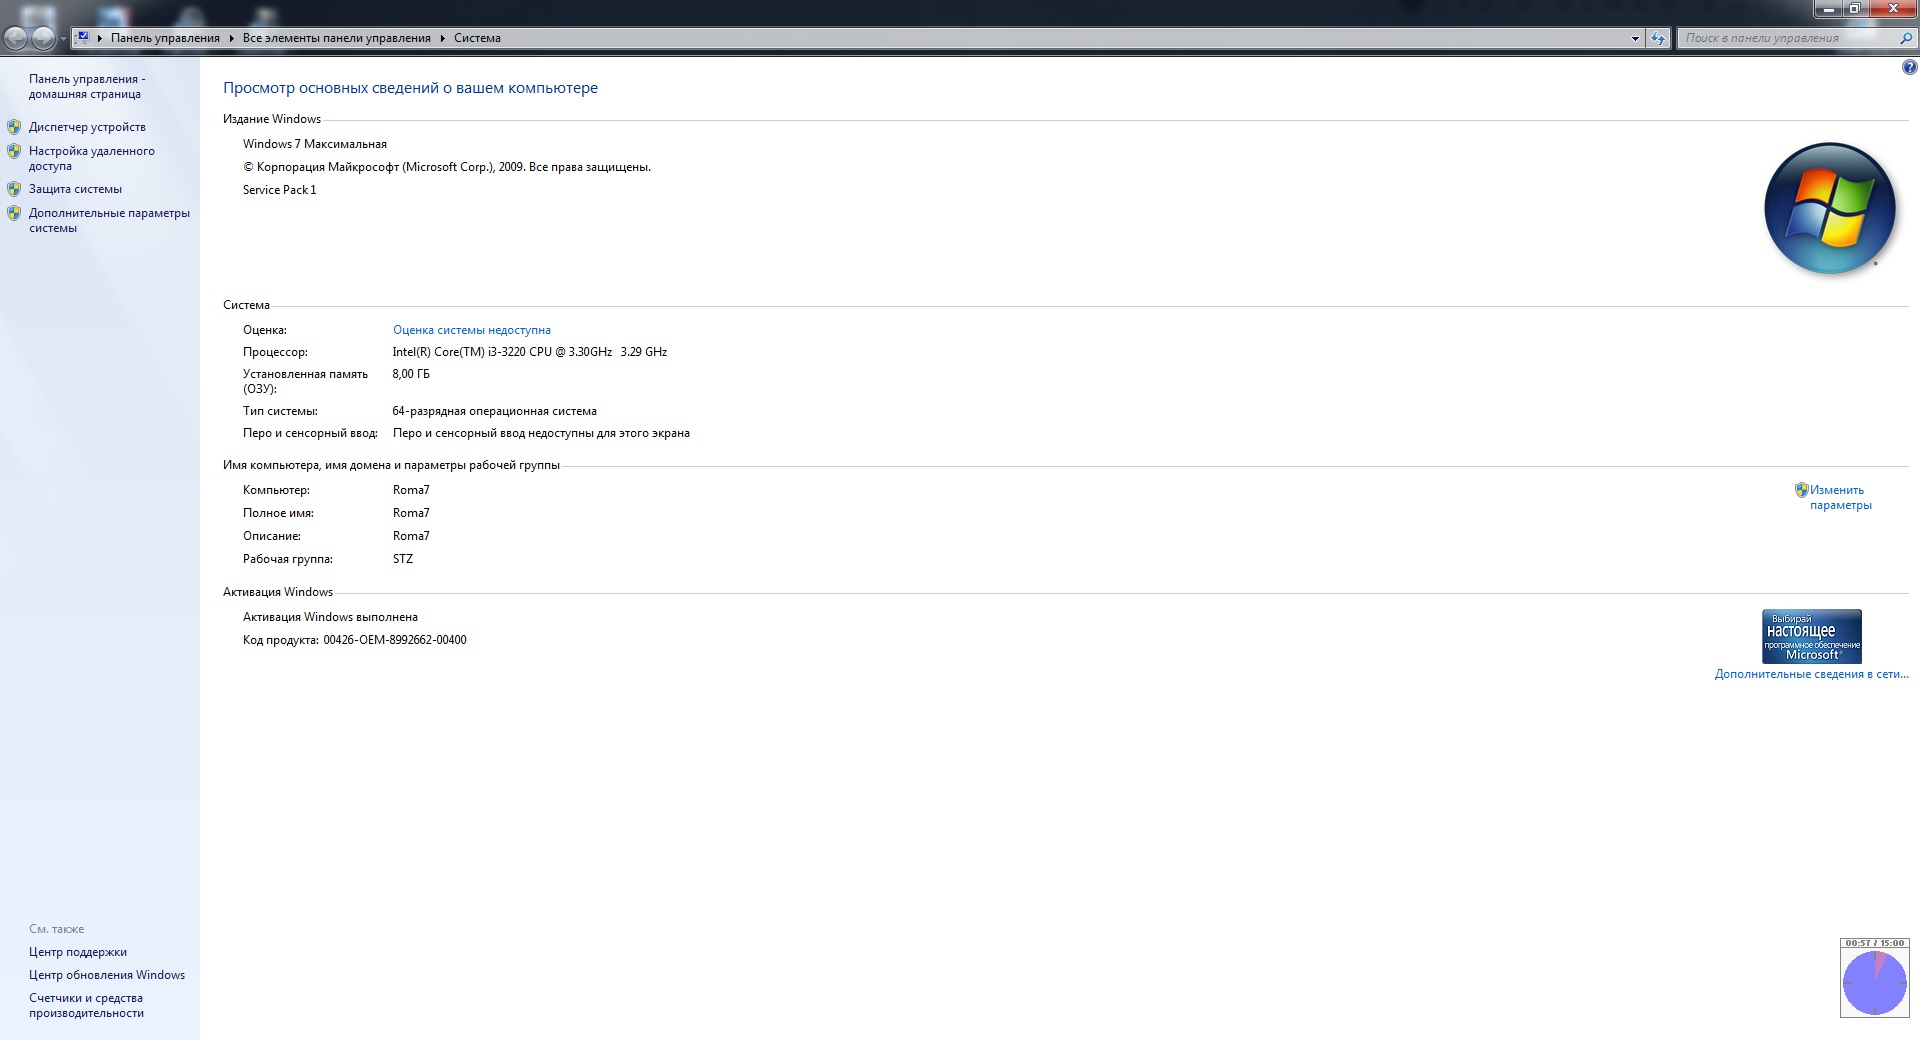
Task: Expand the arrow before 'Панель управления' breadcrumb
Action: (100, 38)
